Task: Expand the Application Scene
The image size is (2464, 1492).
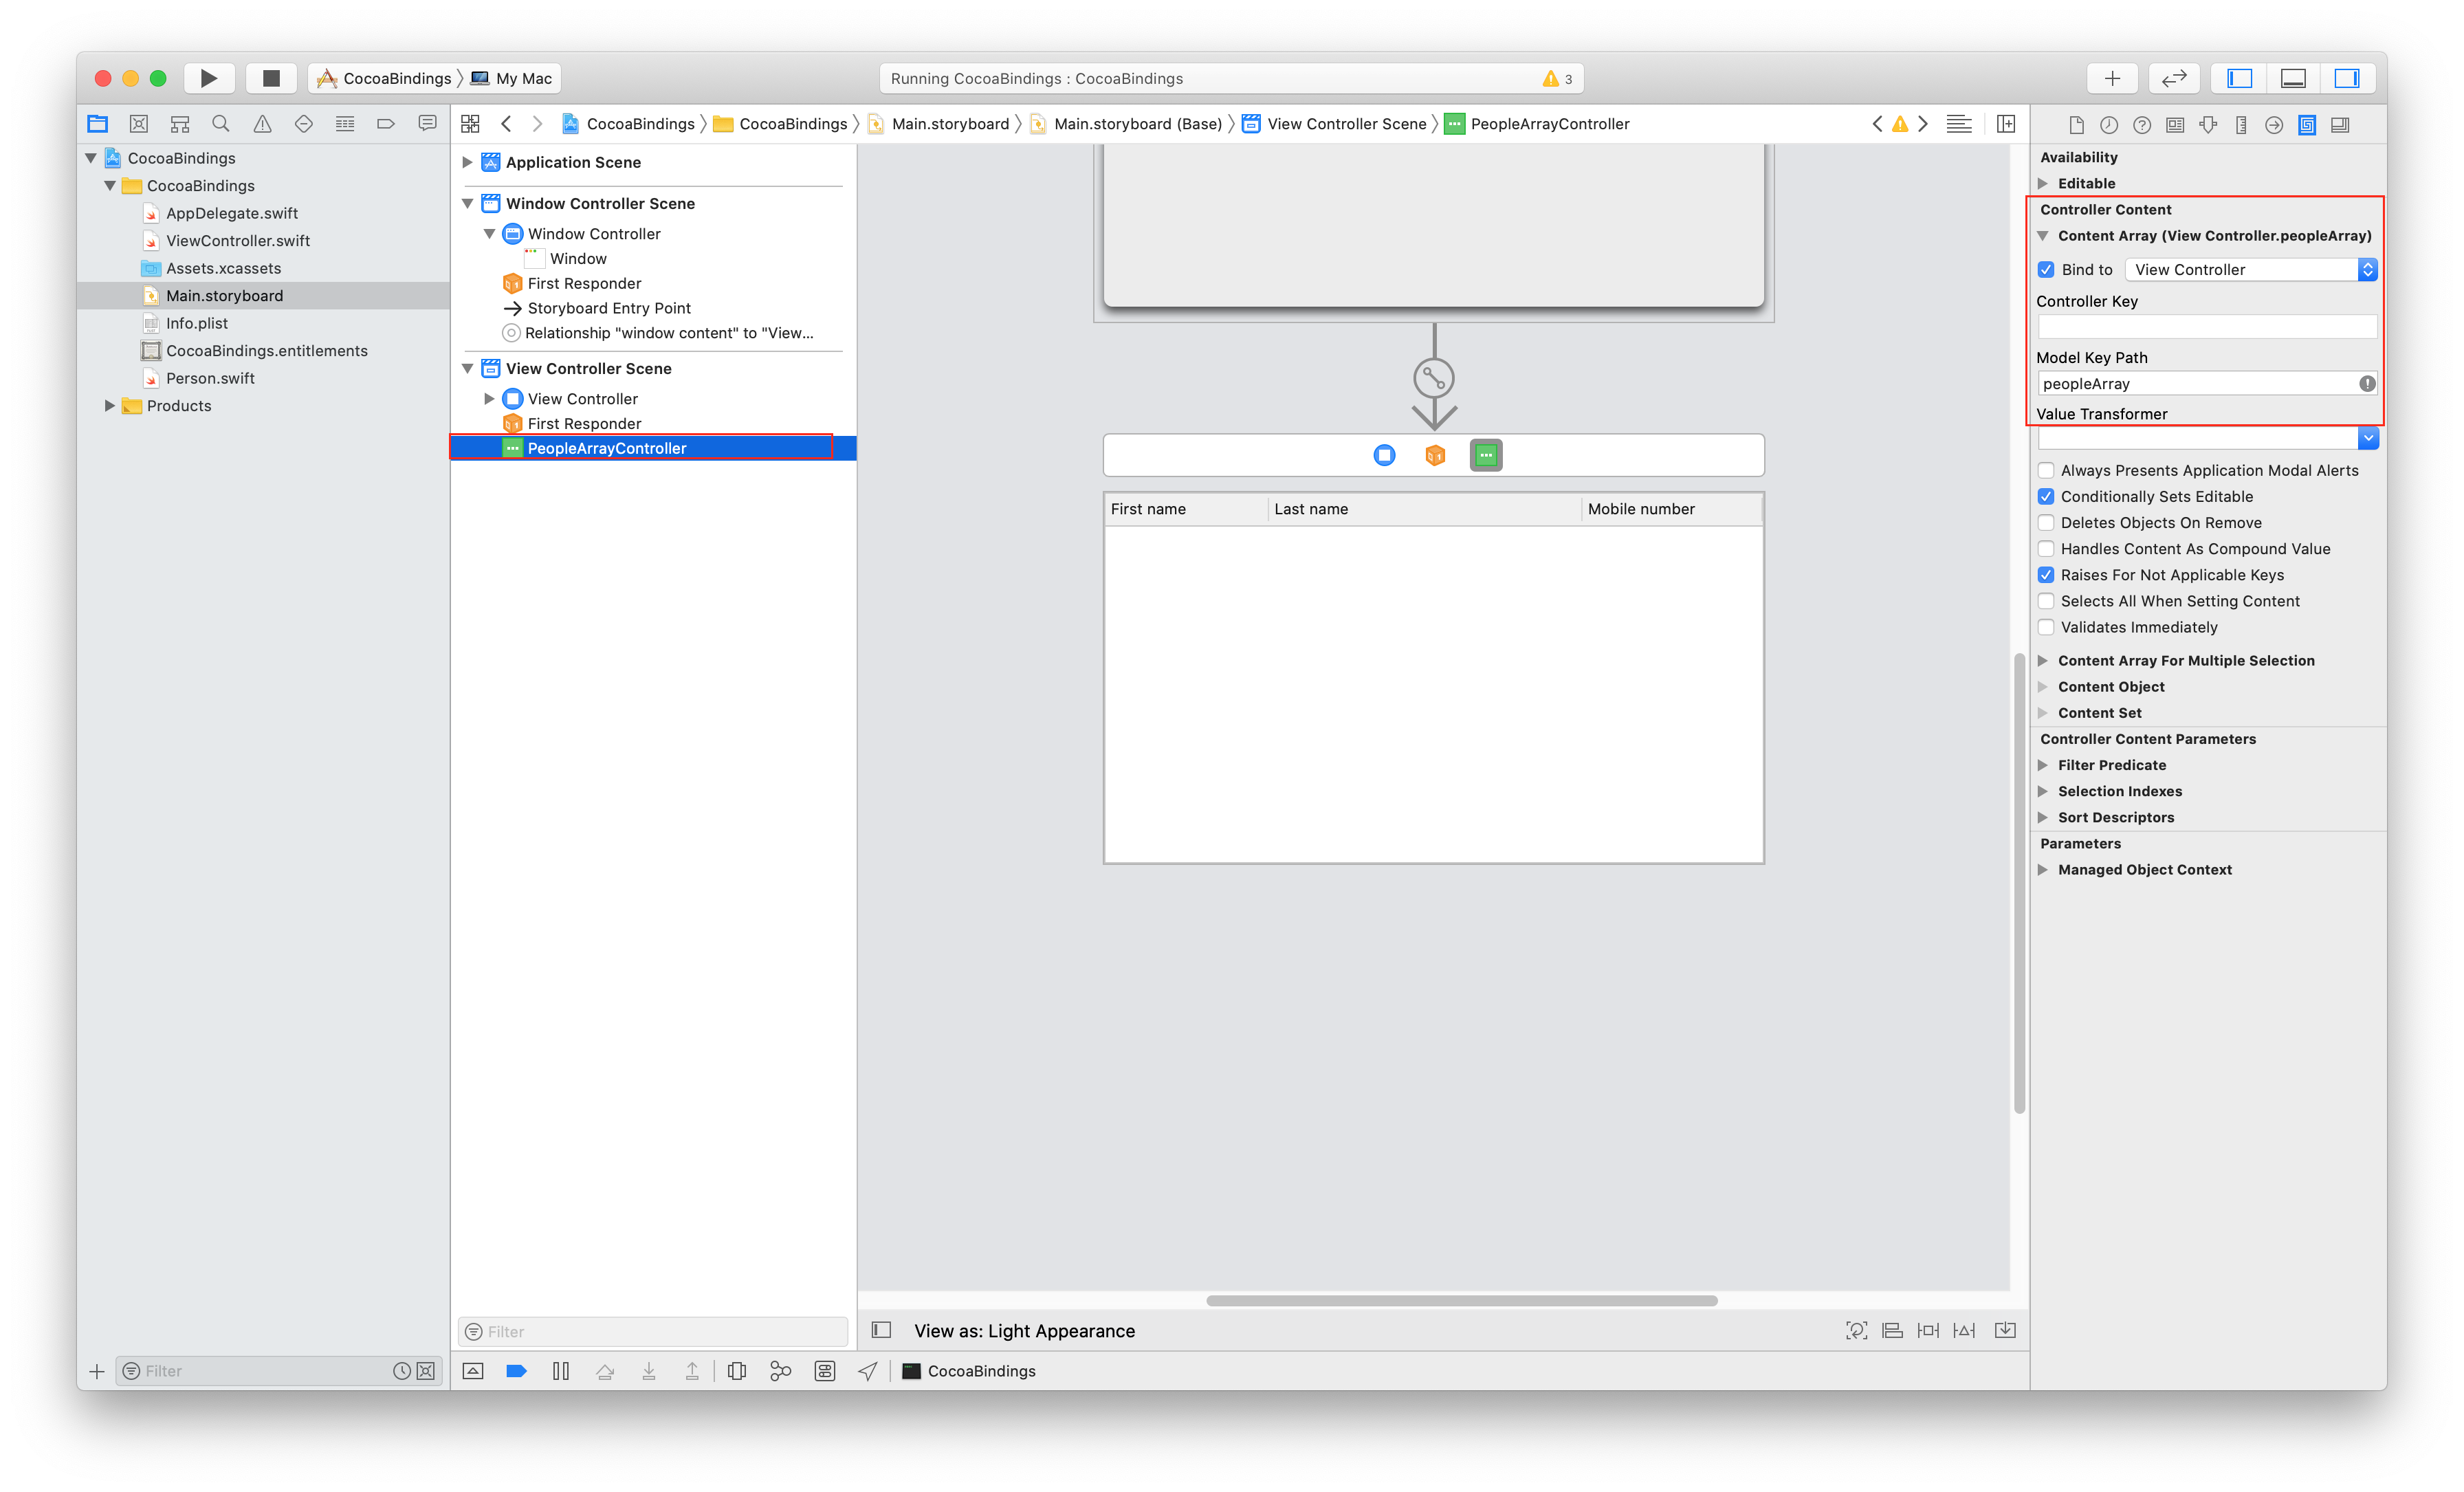Action: (x=467, y=162)
